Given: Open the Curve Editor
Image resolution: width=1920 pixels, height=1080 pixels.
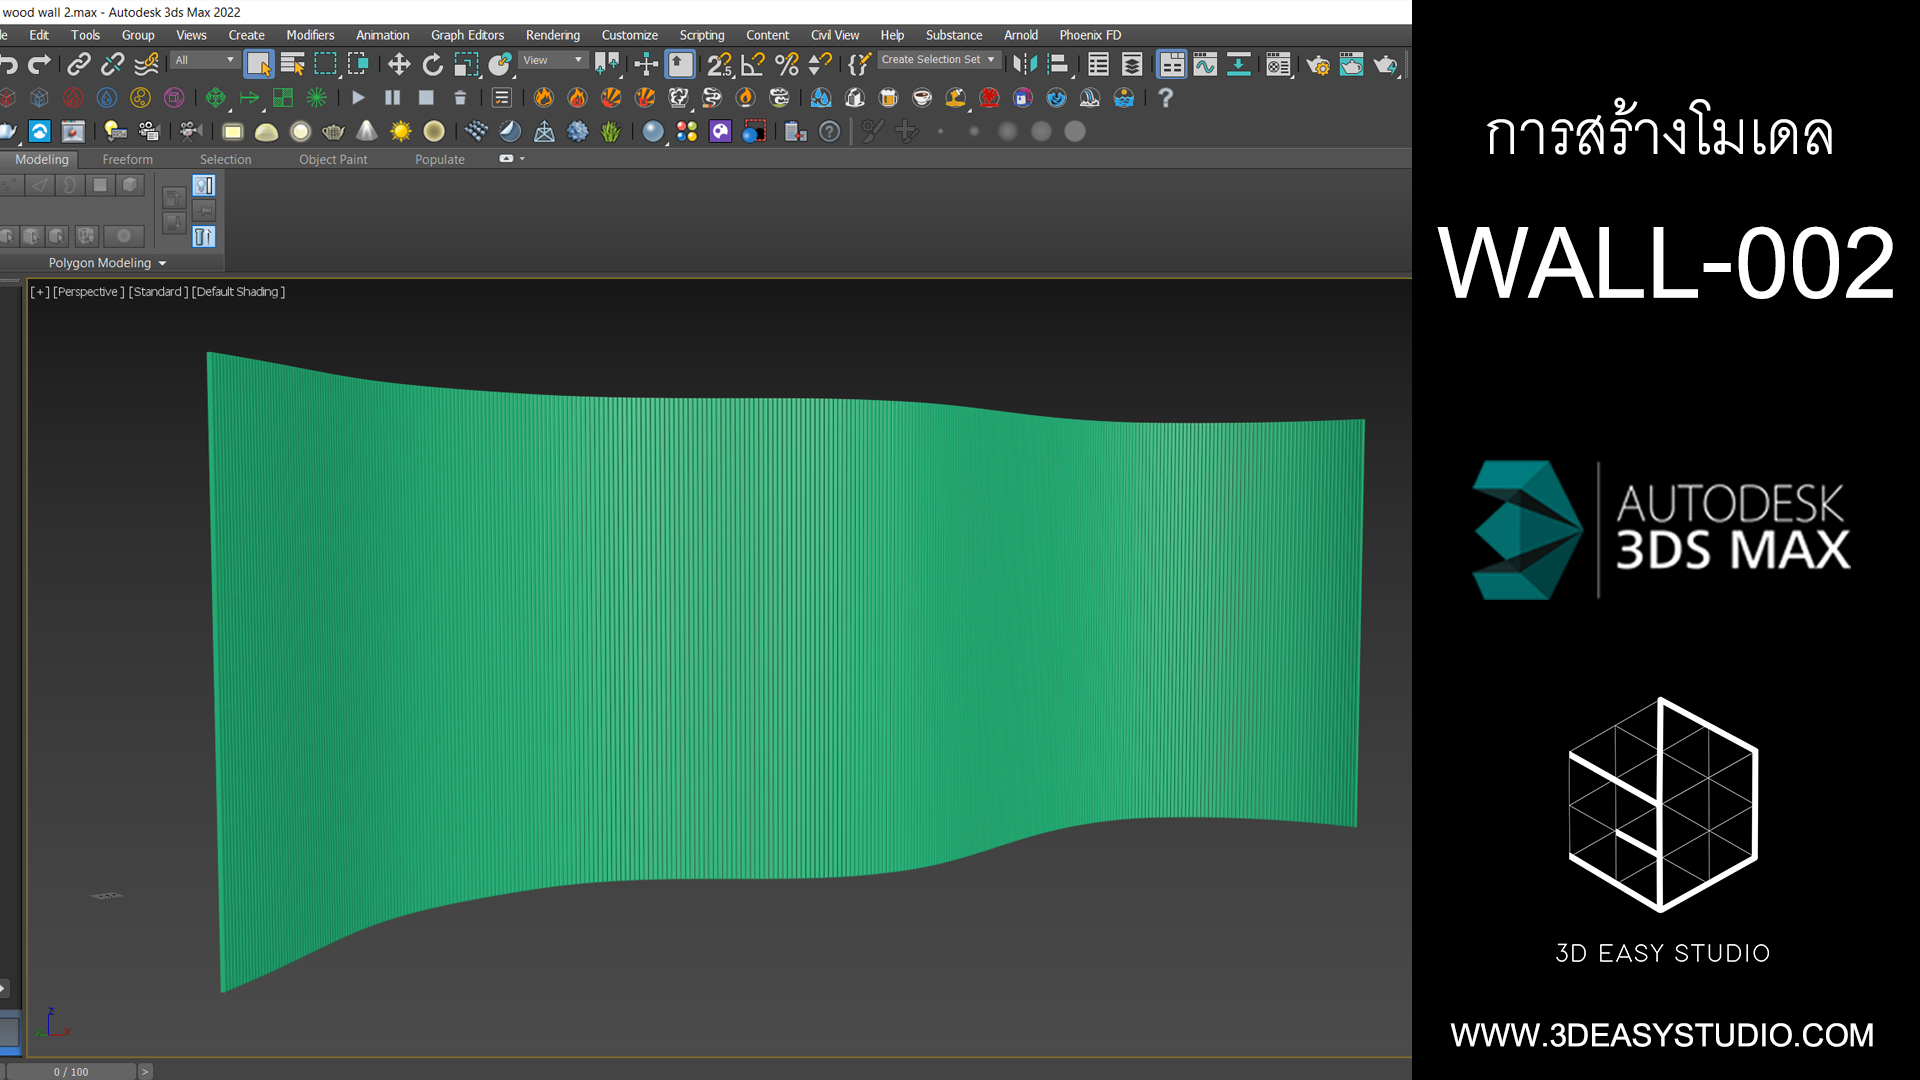Looking at the screenshot, I should pos(1205,65).
